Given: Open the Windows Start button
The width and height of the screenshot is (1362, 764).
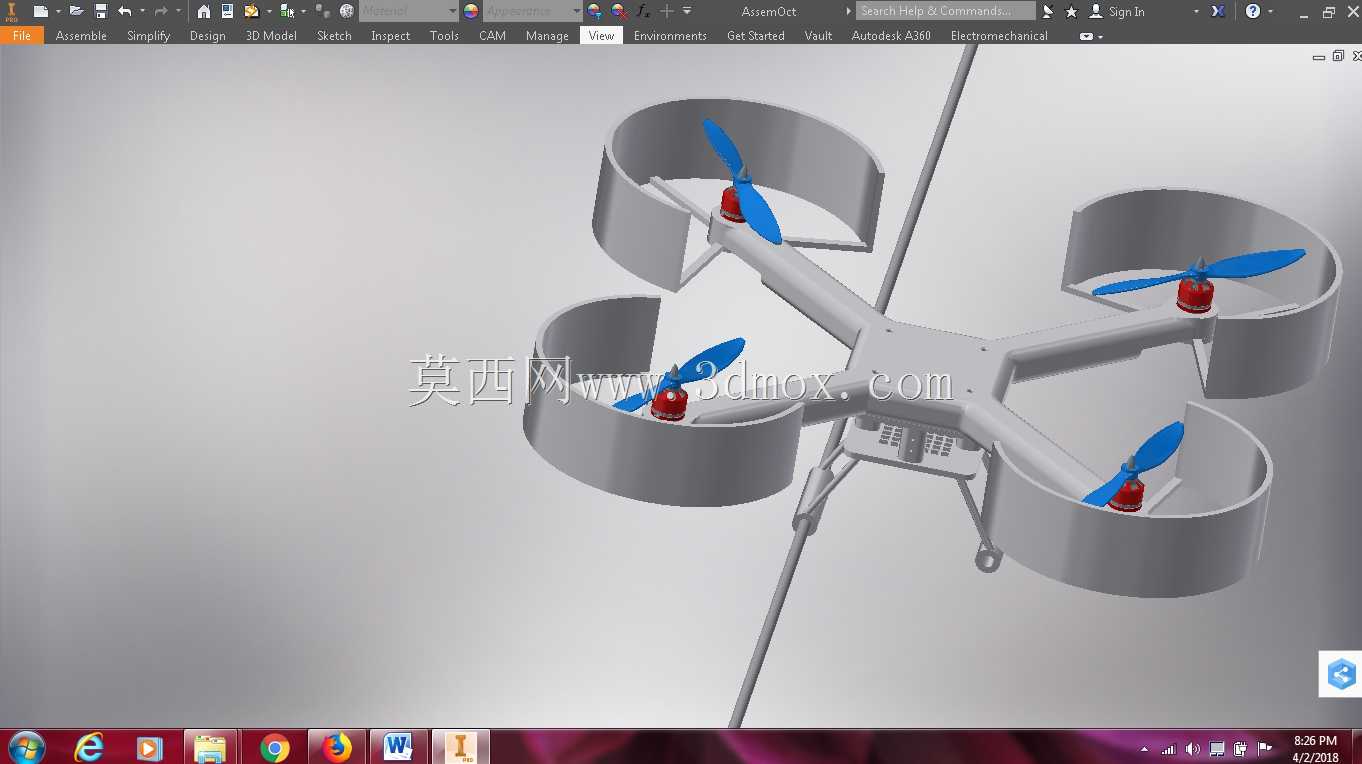Looking at the screenshot, I should click(26, 747).
